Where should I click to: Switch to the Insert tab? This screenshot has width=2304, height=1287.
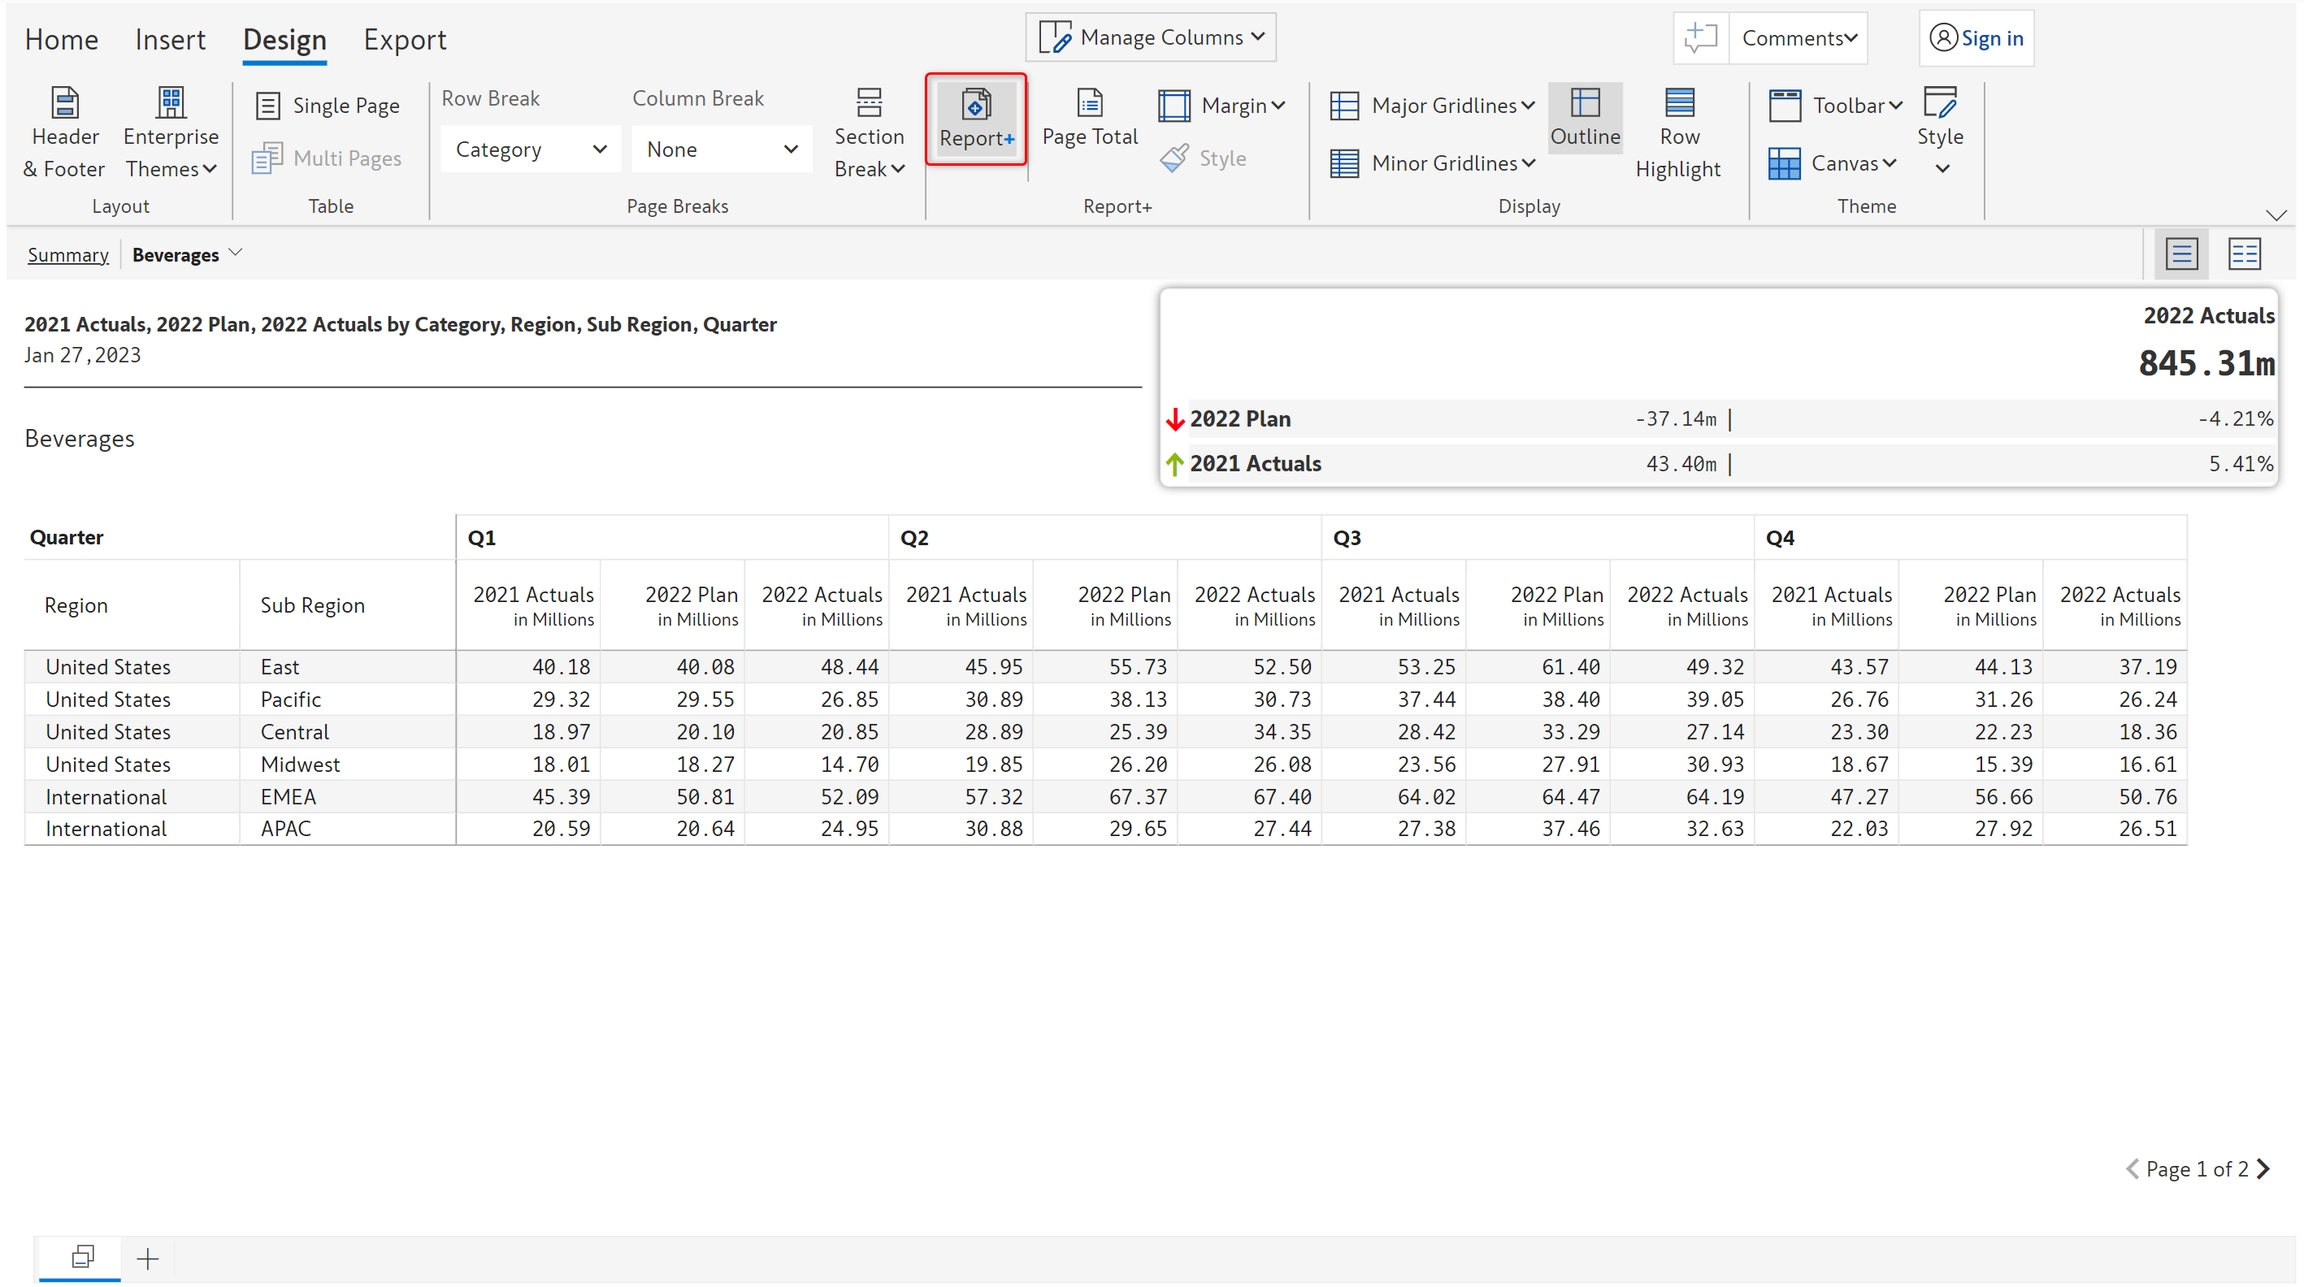[170, 40]
